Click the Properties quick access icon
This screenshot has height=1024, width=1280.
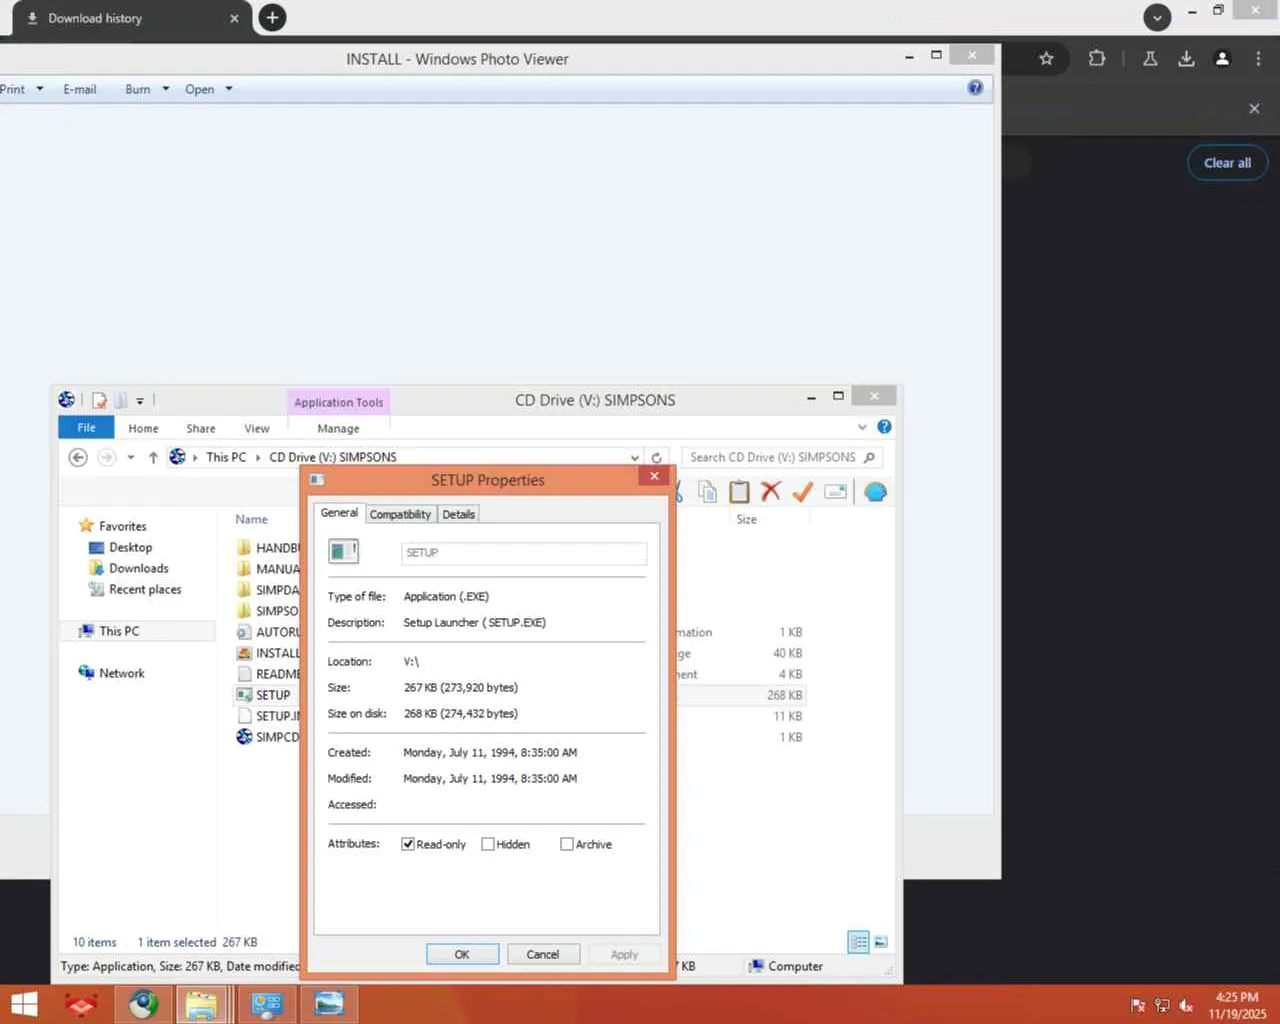pyautogui.click(x=99, y=400)
